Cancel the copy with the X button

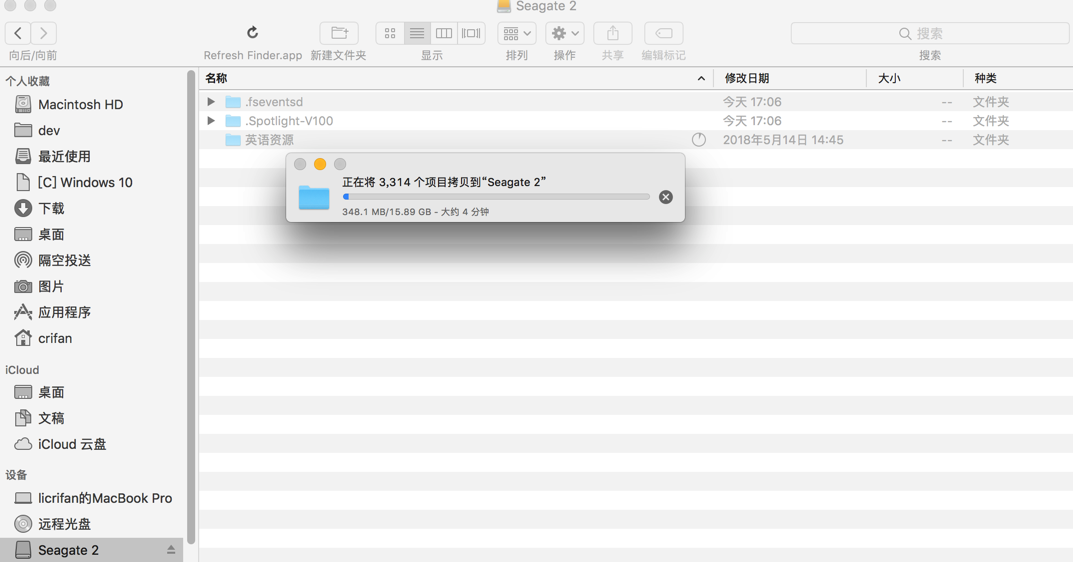(x=665, y=197)
